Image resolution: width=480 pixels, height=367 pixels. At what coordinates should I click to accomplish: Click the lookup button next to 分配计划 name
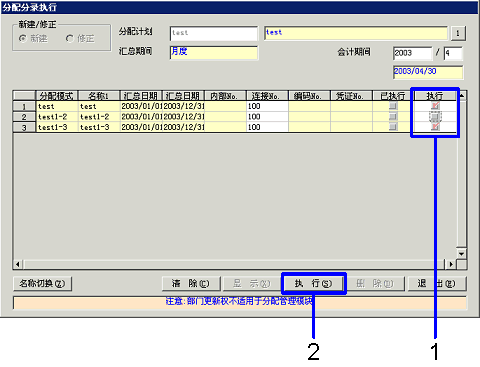[x=458, y=33]
